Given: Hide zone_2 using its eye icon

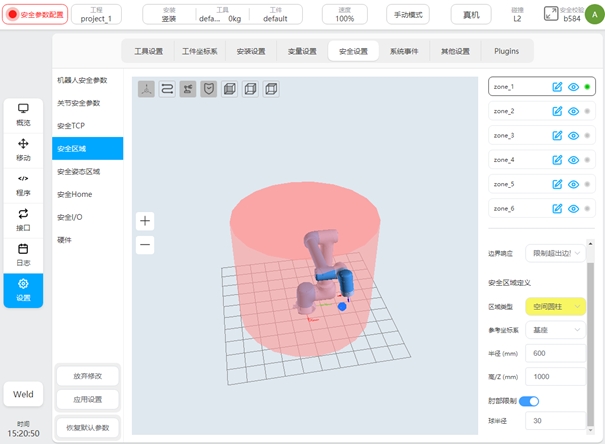Looking at the screenshot, I should click(x=573, y=111).
